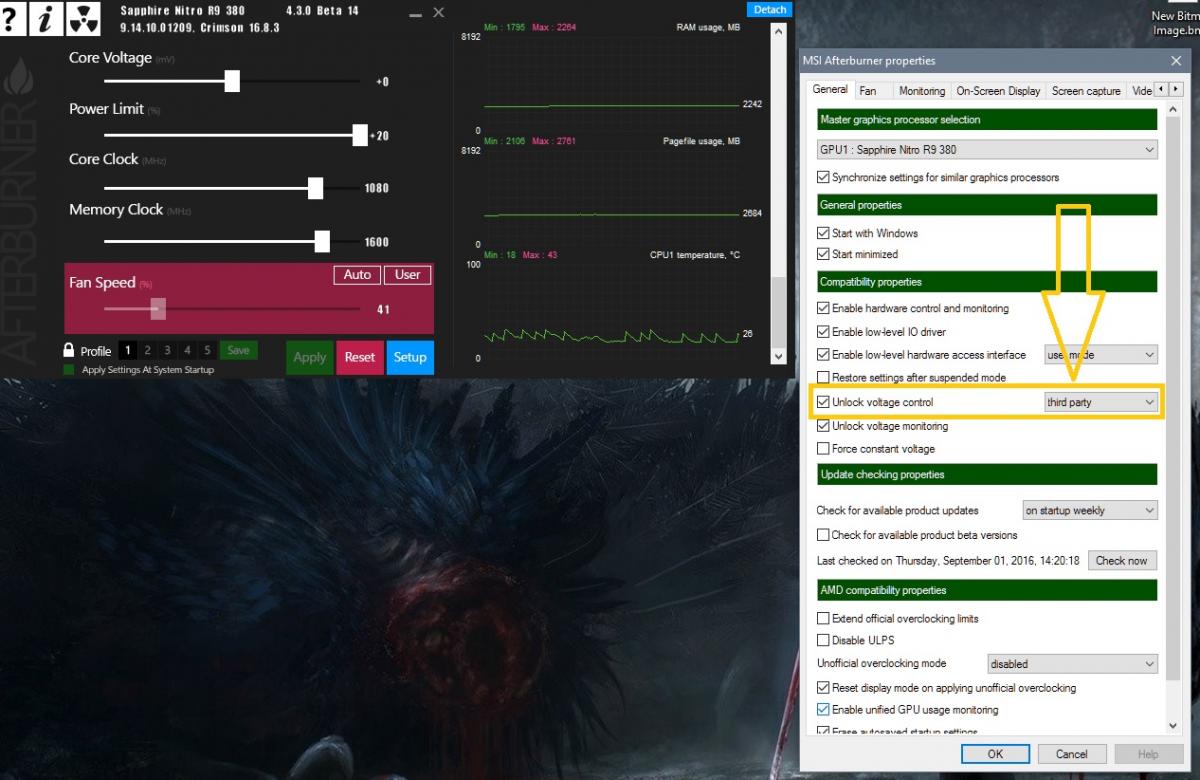Toggle Enable low-level hardware access interface
1200x780 pixels.
tap(824, 354)
